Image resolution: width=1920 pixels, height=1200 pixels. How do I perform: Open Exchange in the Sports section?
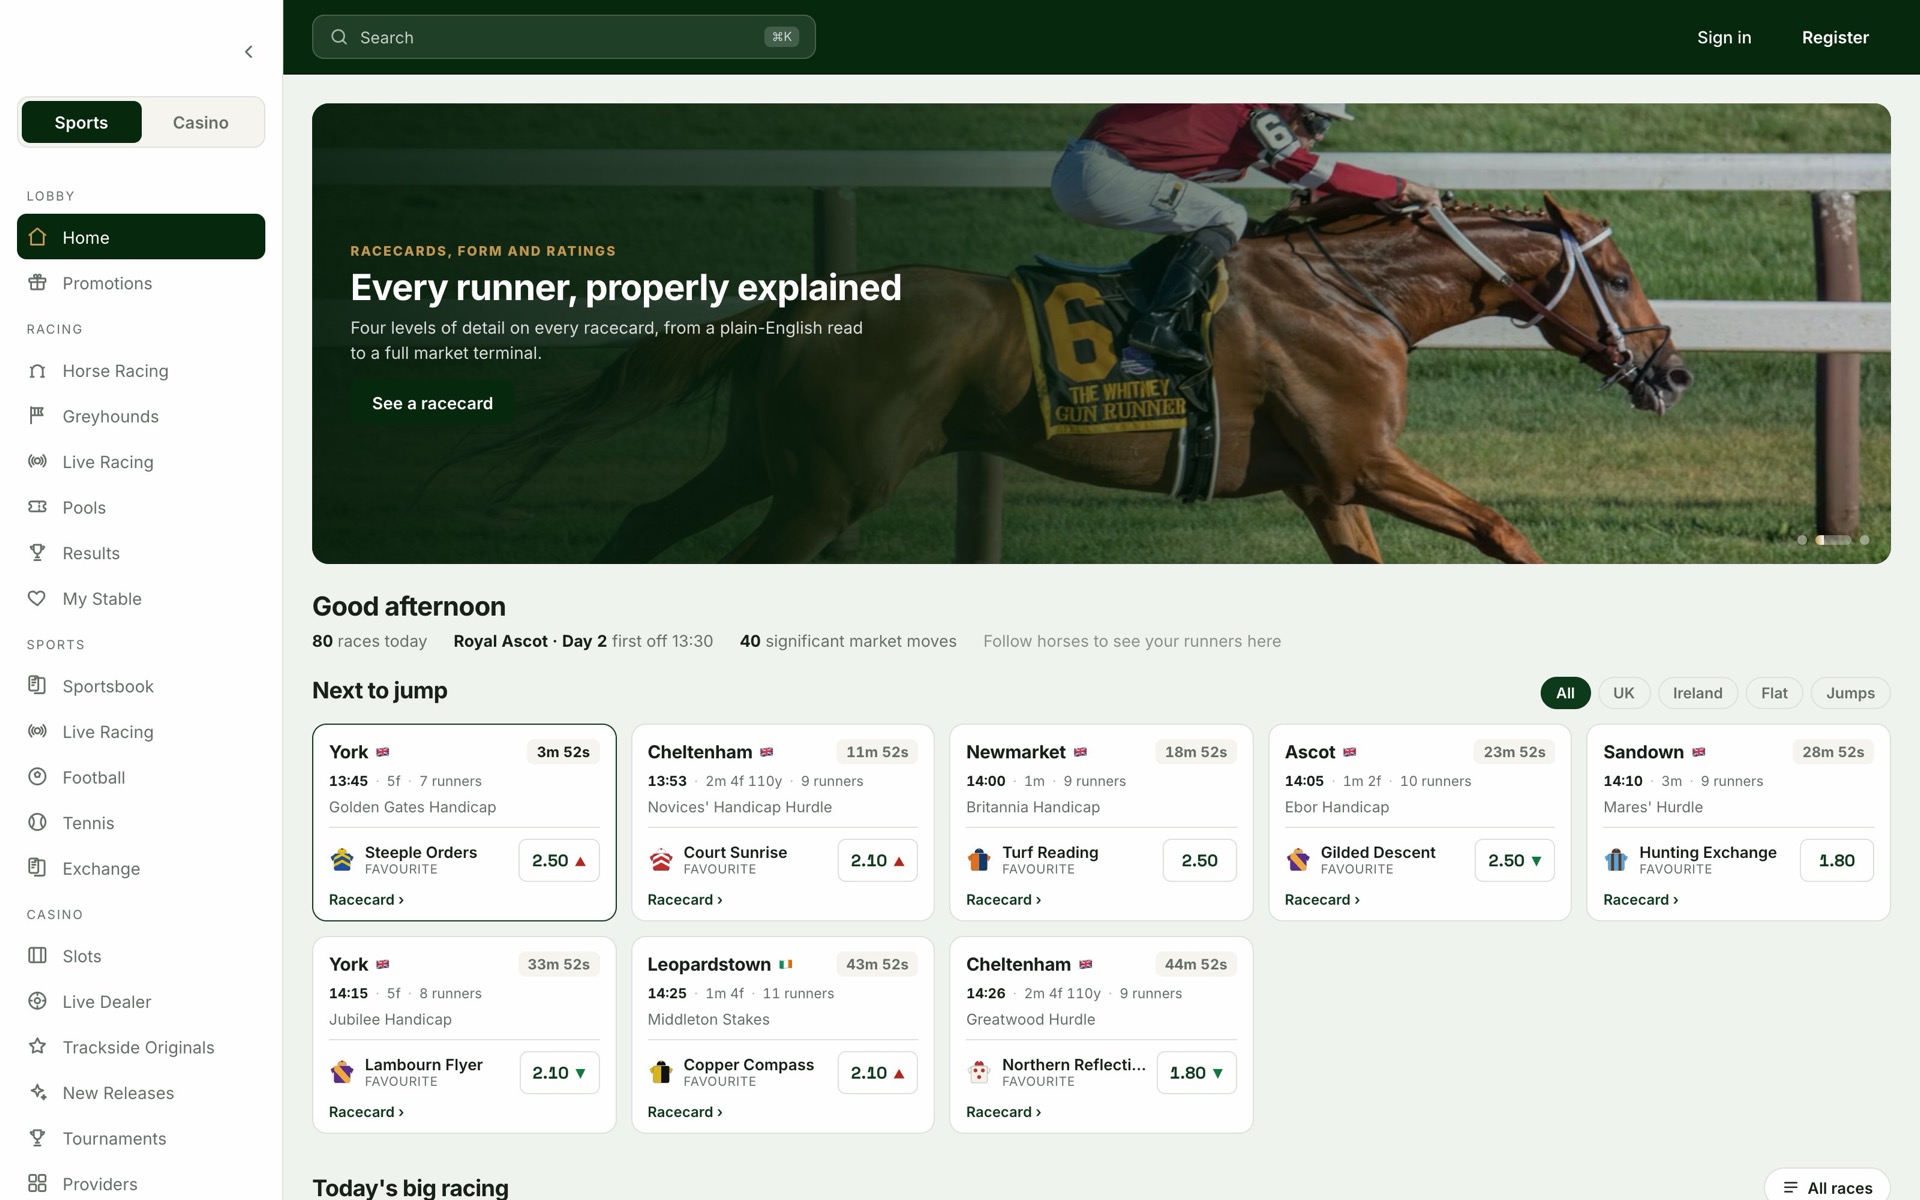click(141, 868)
